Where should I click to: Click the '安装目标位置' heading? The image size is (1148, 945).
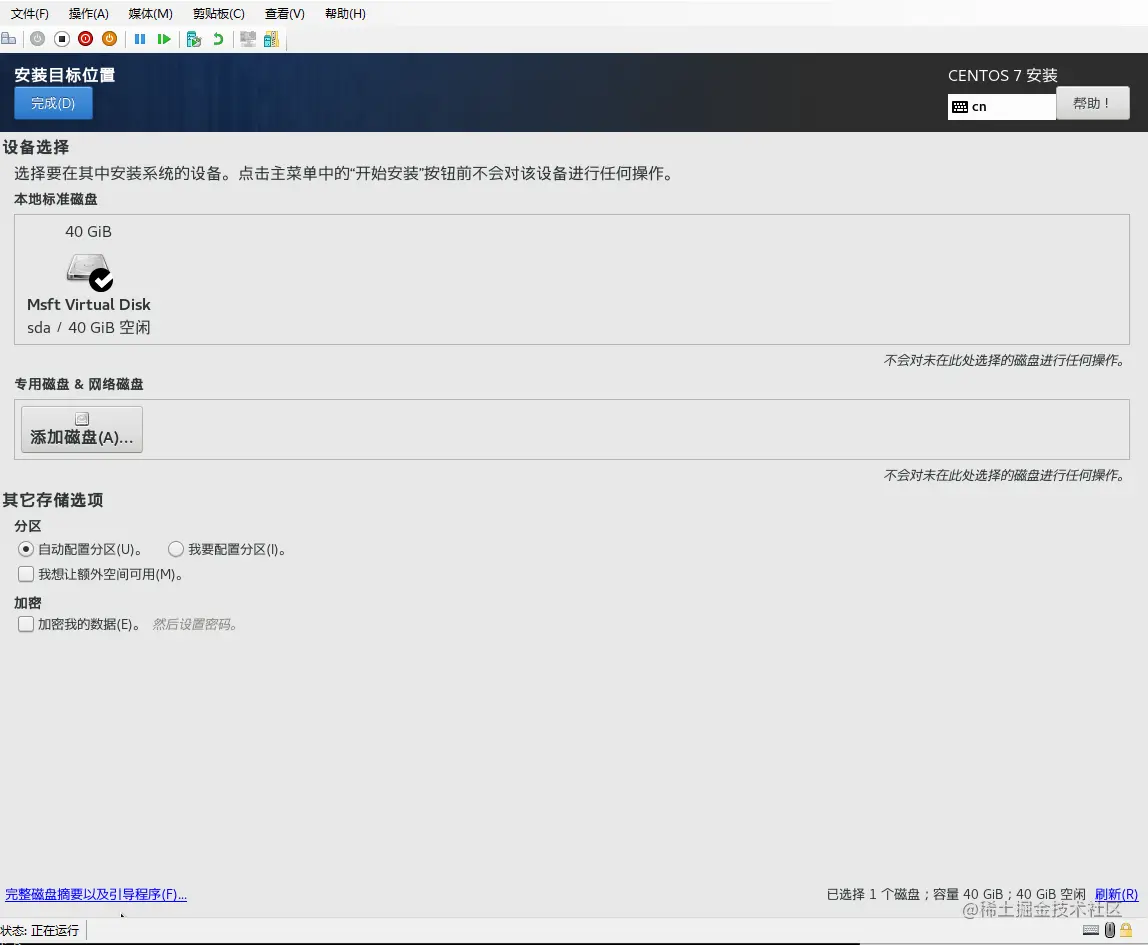[64, 75]
